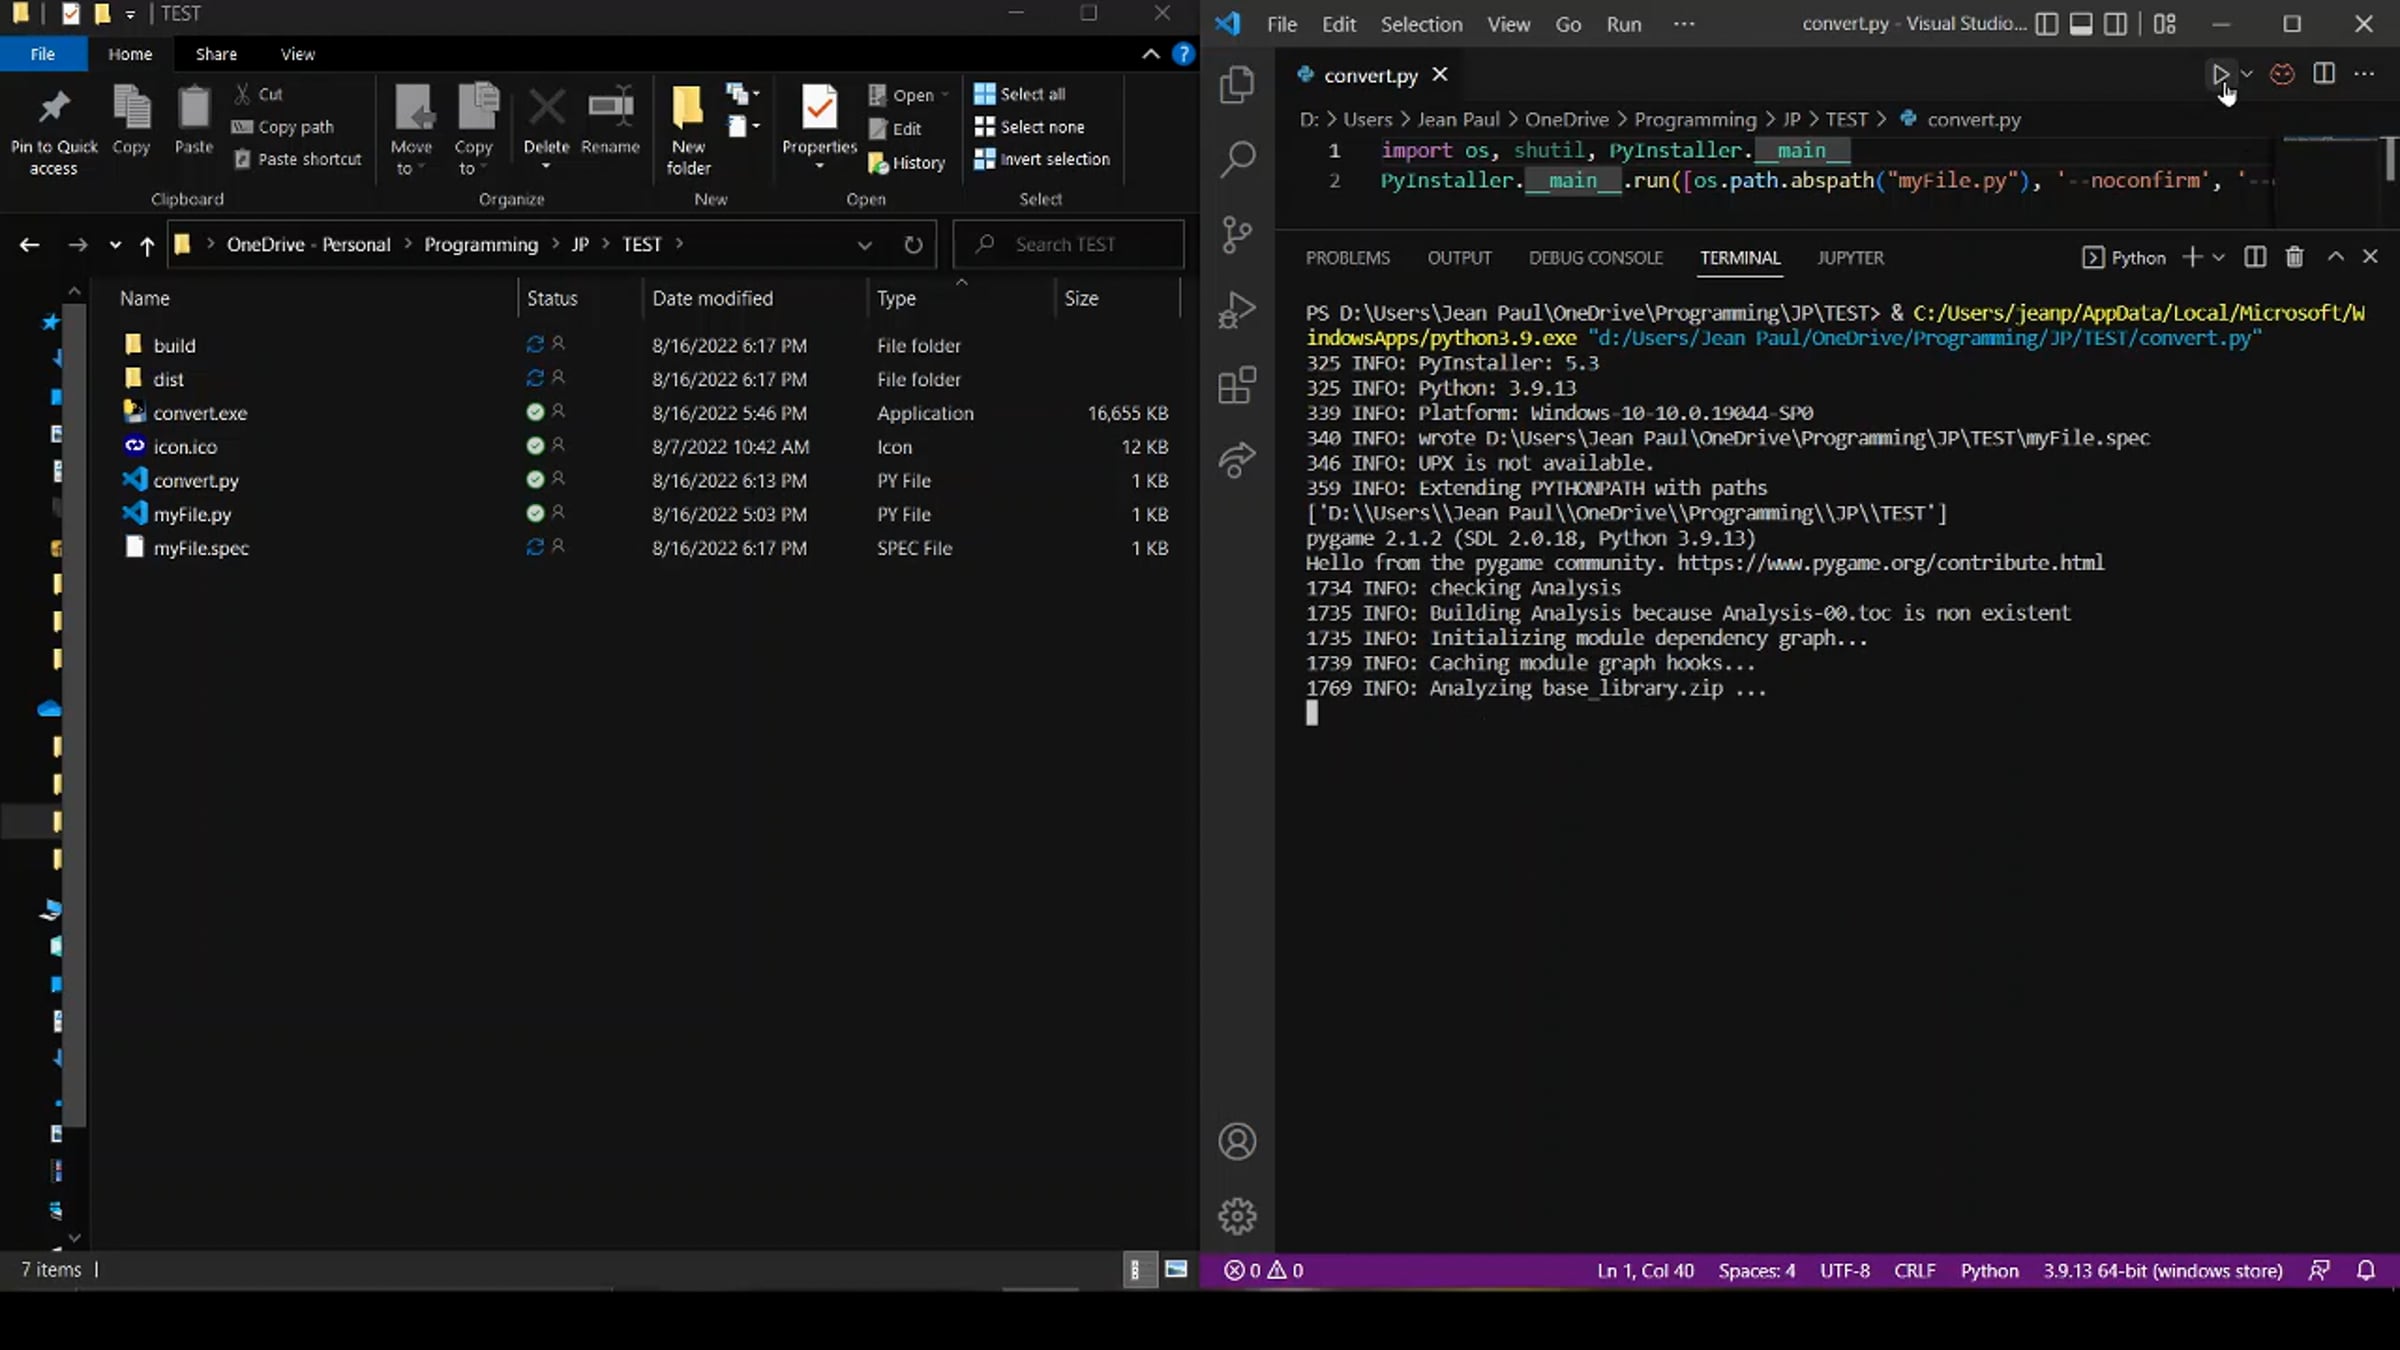Kill terminal with trash icon
This screenshot has width=2400, height=1350.
tap(2295, 257)
